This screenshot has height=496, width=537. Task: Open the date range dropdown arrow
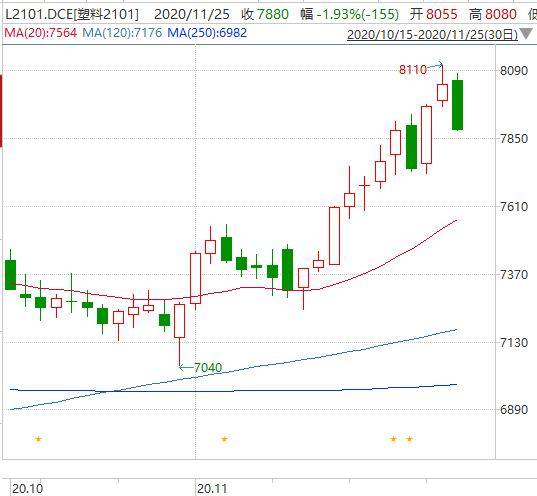(x=526, y=34)
